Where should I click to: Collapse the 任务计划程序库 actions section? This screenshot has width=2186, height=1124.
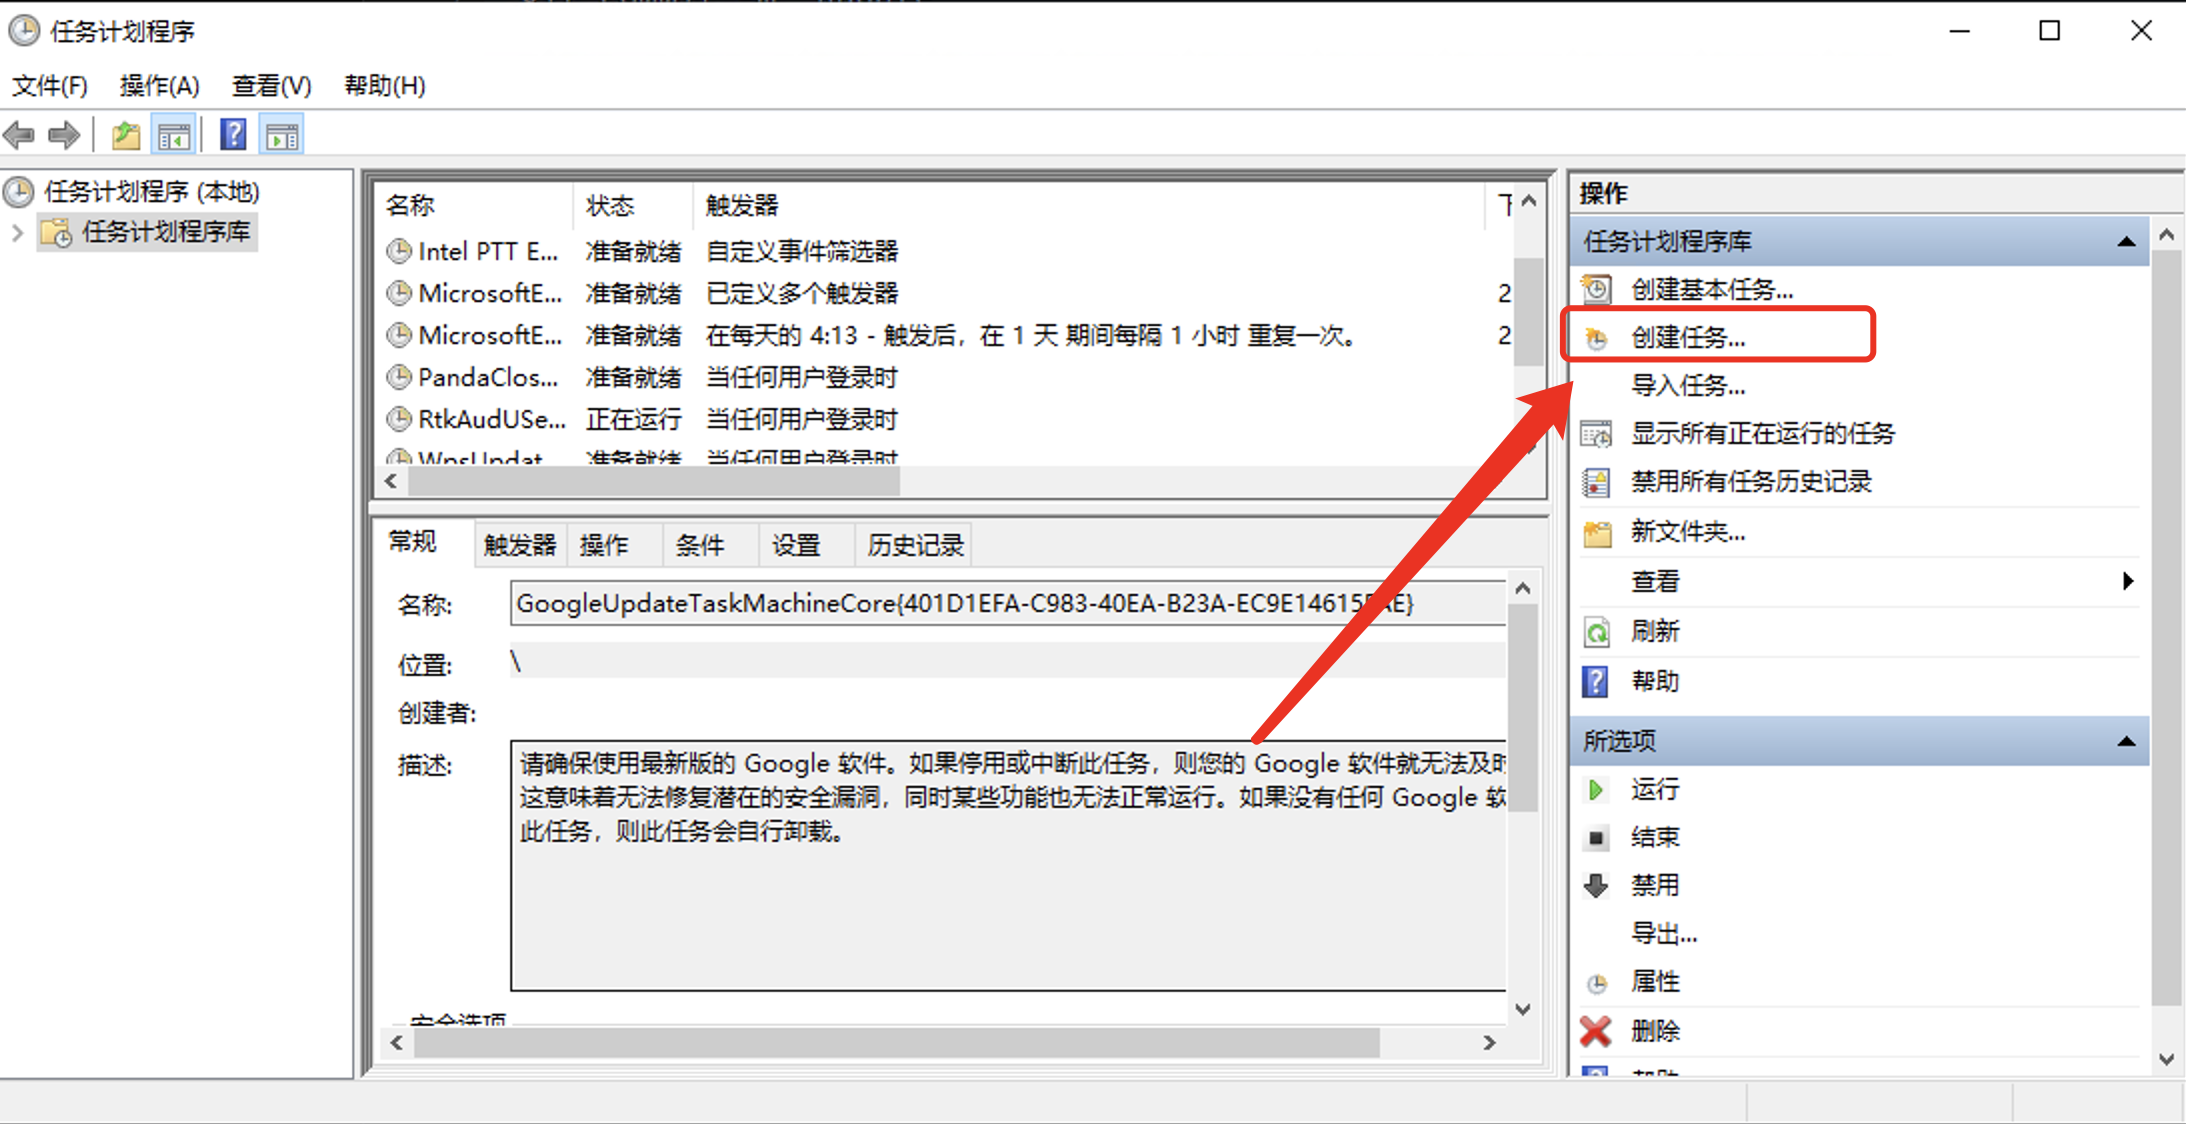click(2126, 242)
